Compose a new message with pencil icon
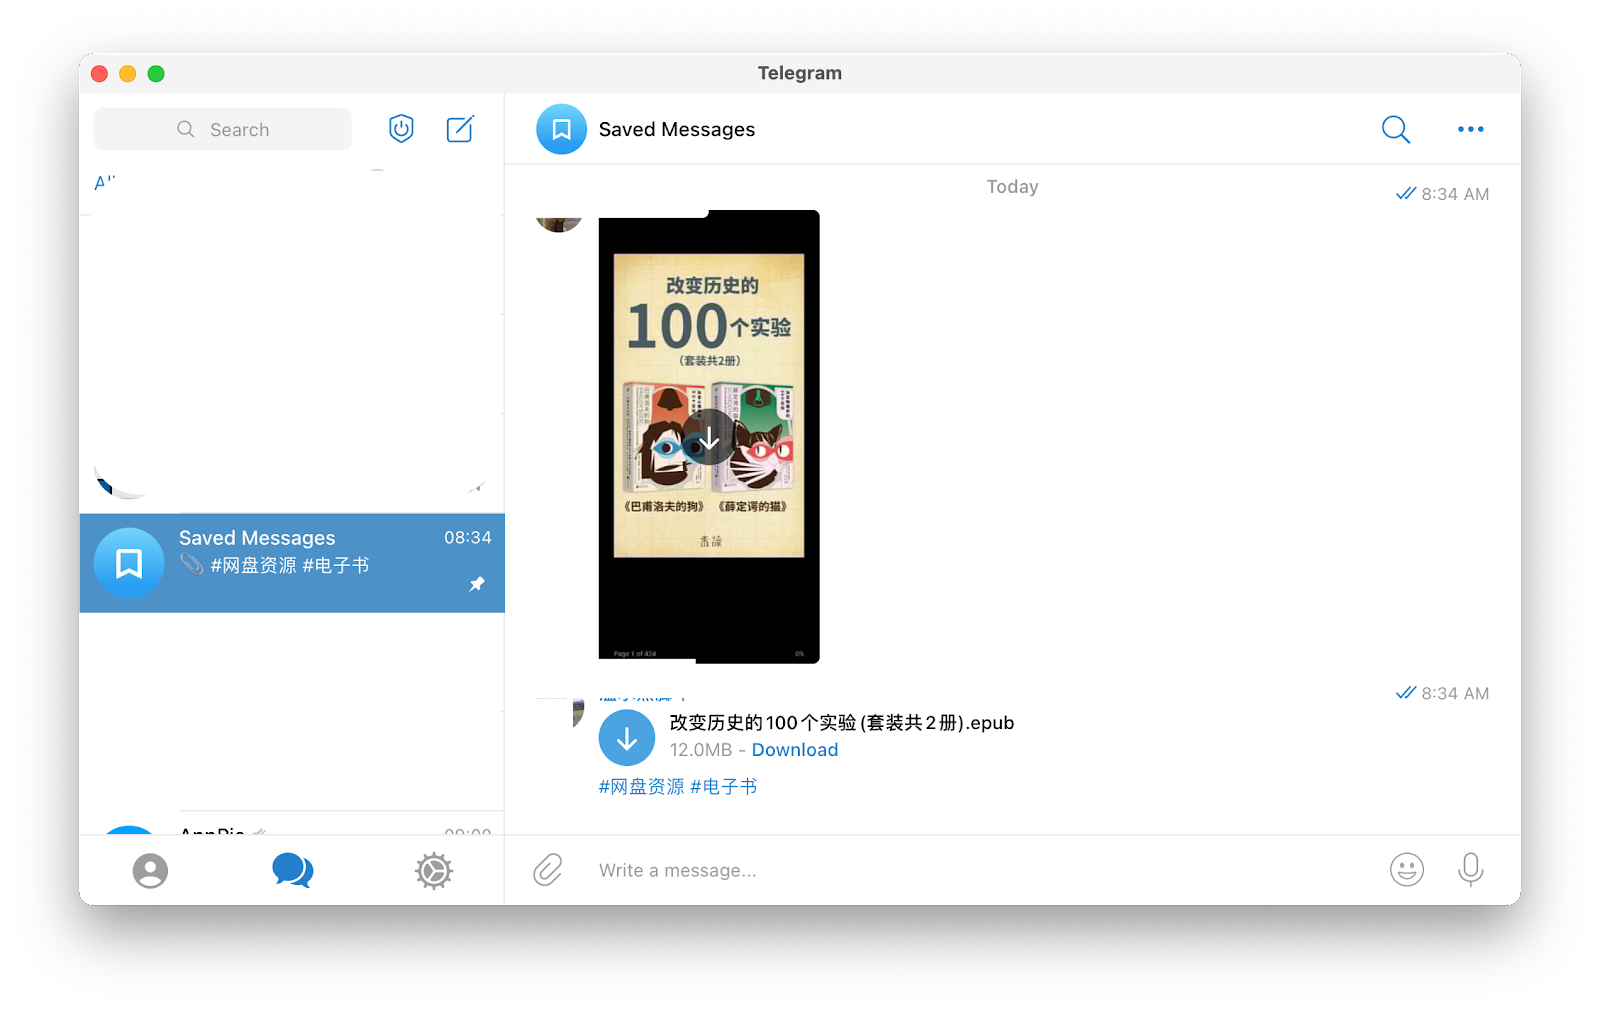Viewport: 1600px width, 1010px height. [x=460, y=129]
